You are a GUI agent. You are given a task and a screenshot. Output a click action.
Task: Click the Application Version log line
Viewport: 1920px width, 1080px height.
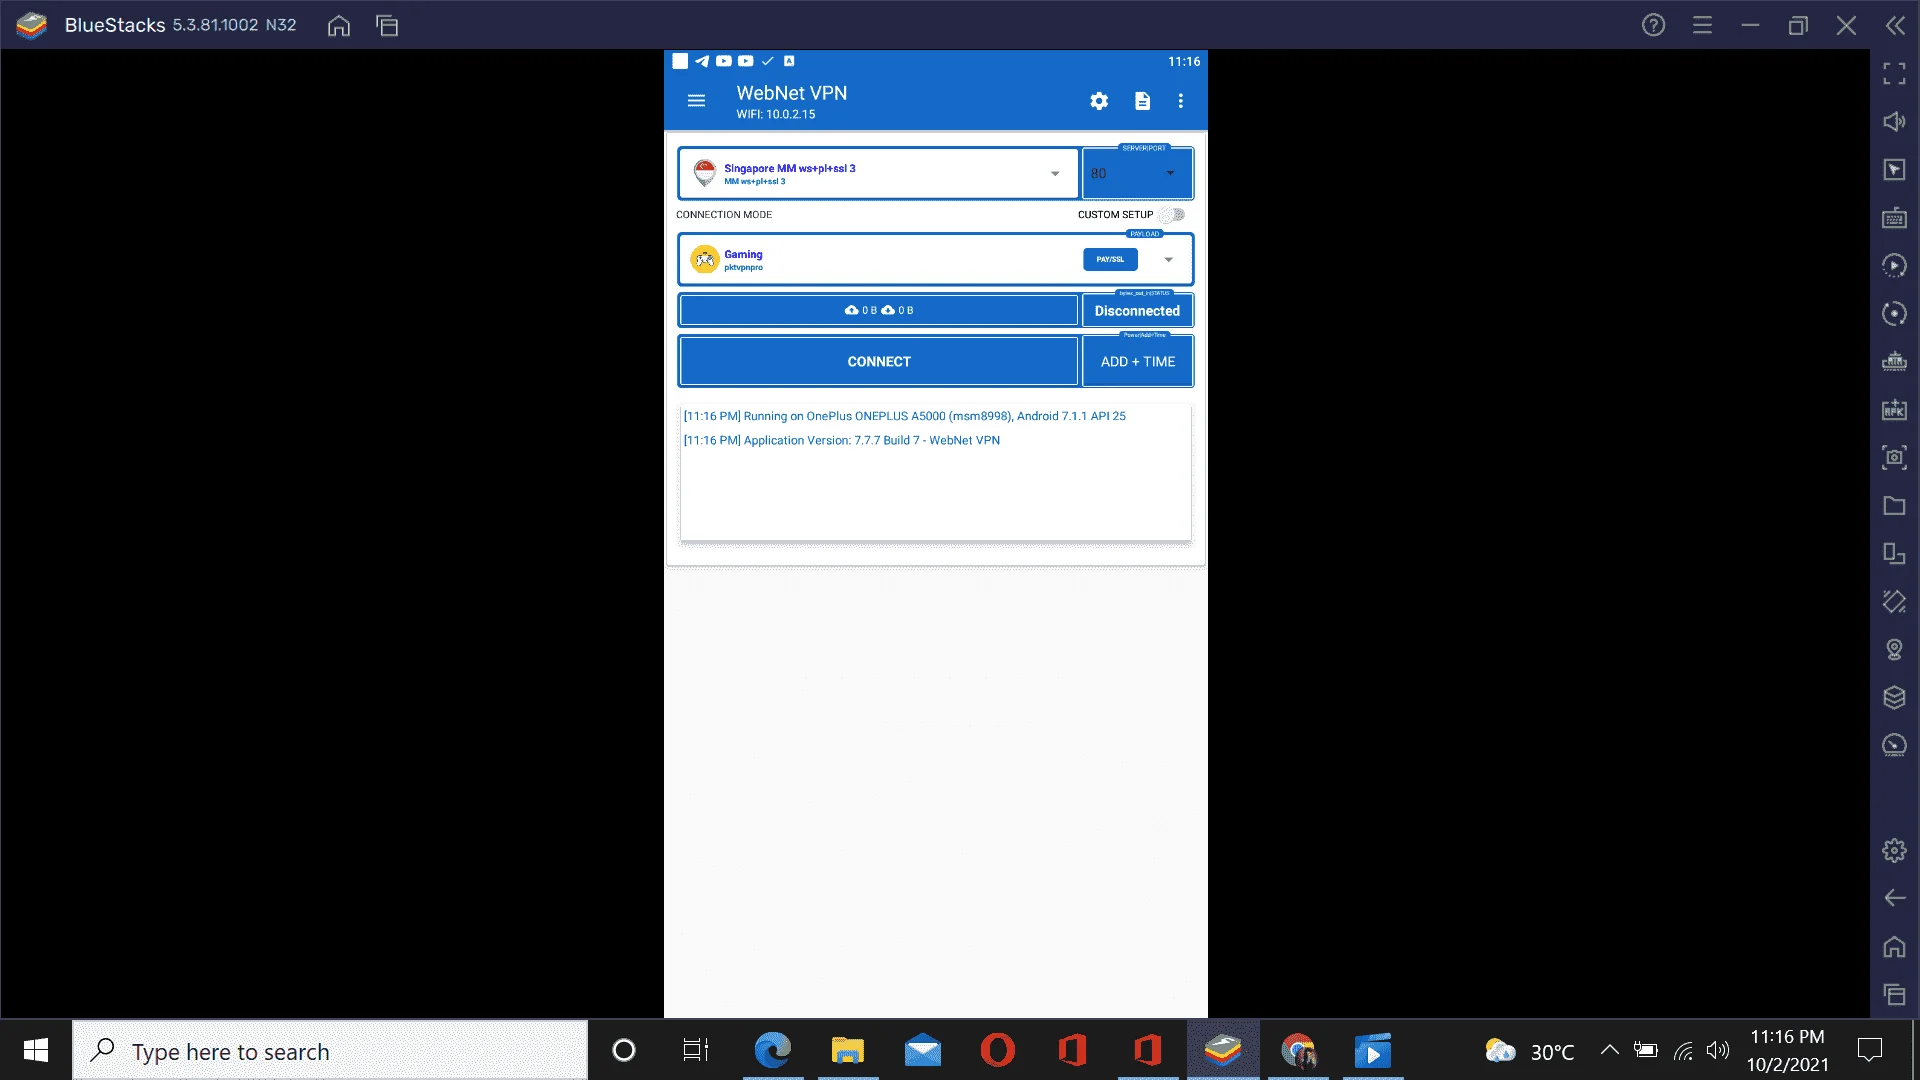coord(841,440)
